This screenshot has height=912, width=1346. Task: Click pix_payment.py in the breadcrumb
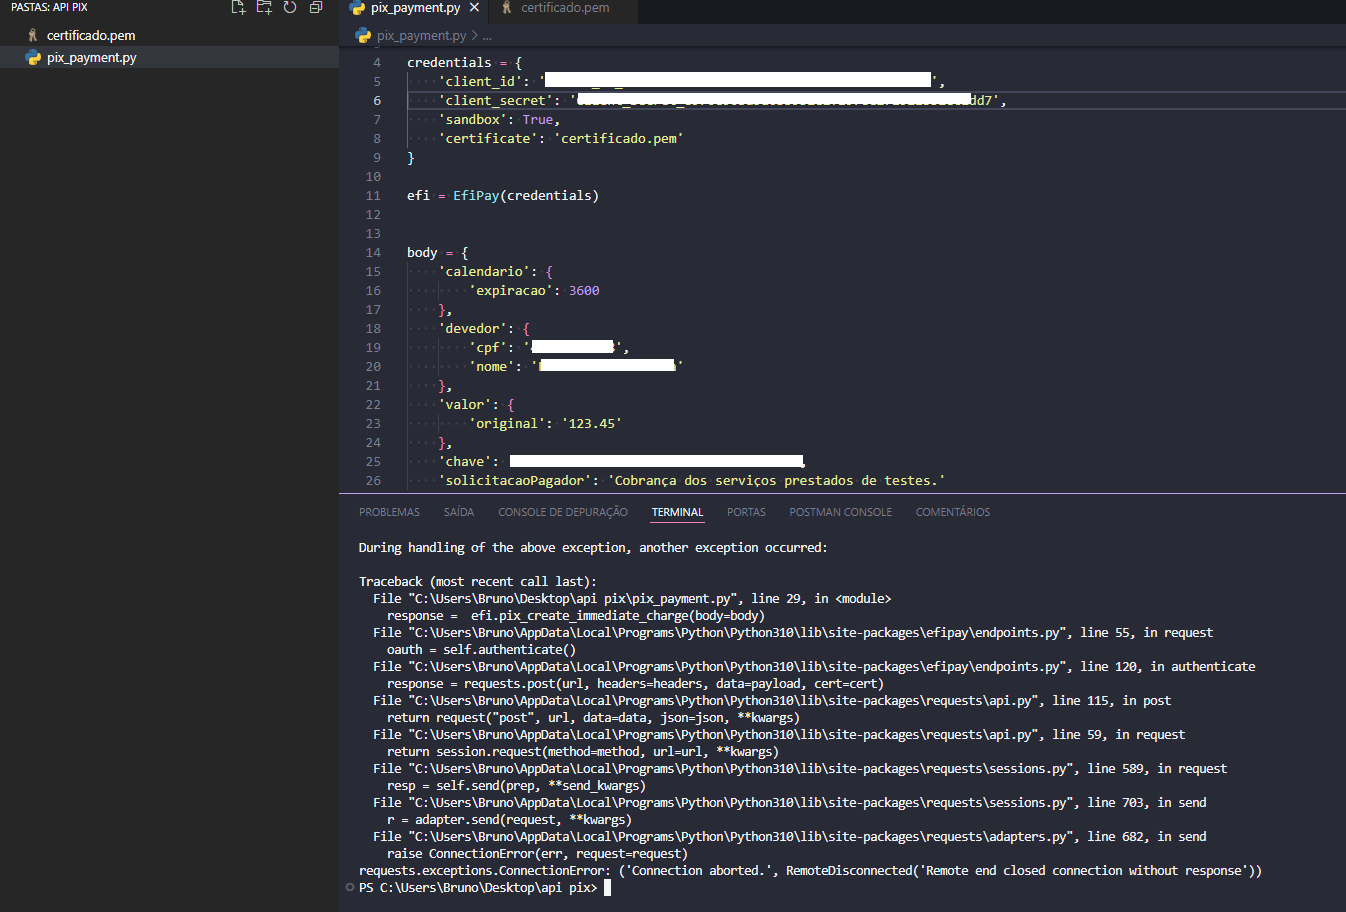421,35
